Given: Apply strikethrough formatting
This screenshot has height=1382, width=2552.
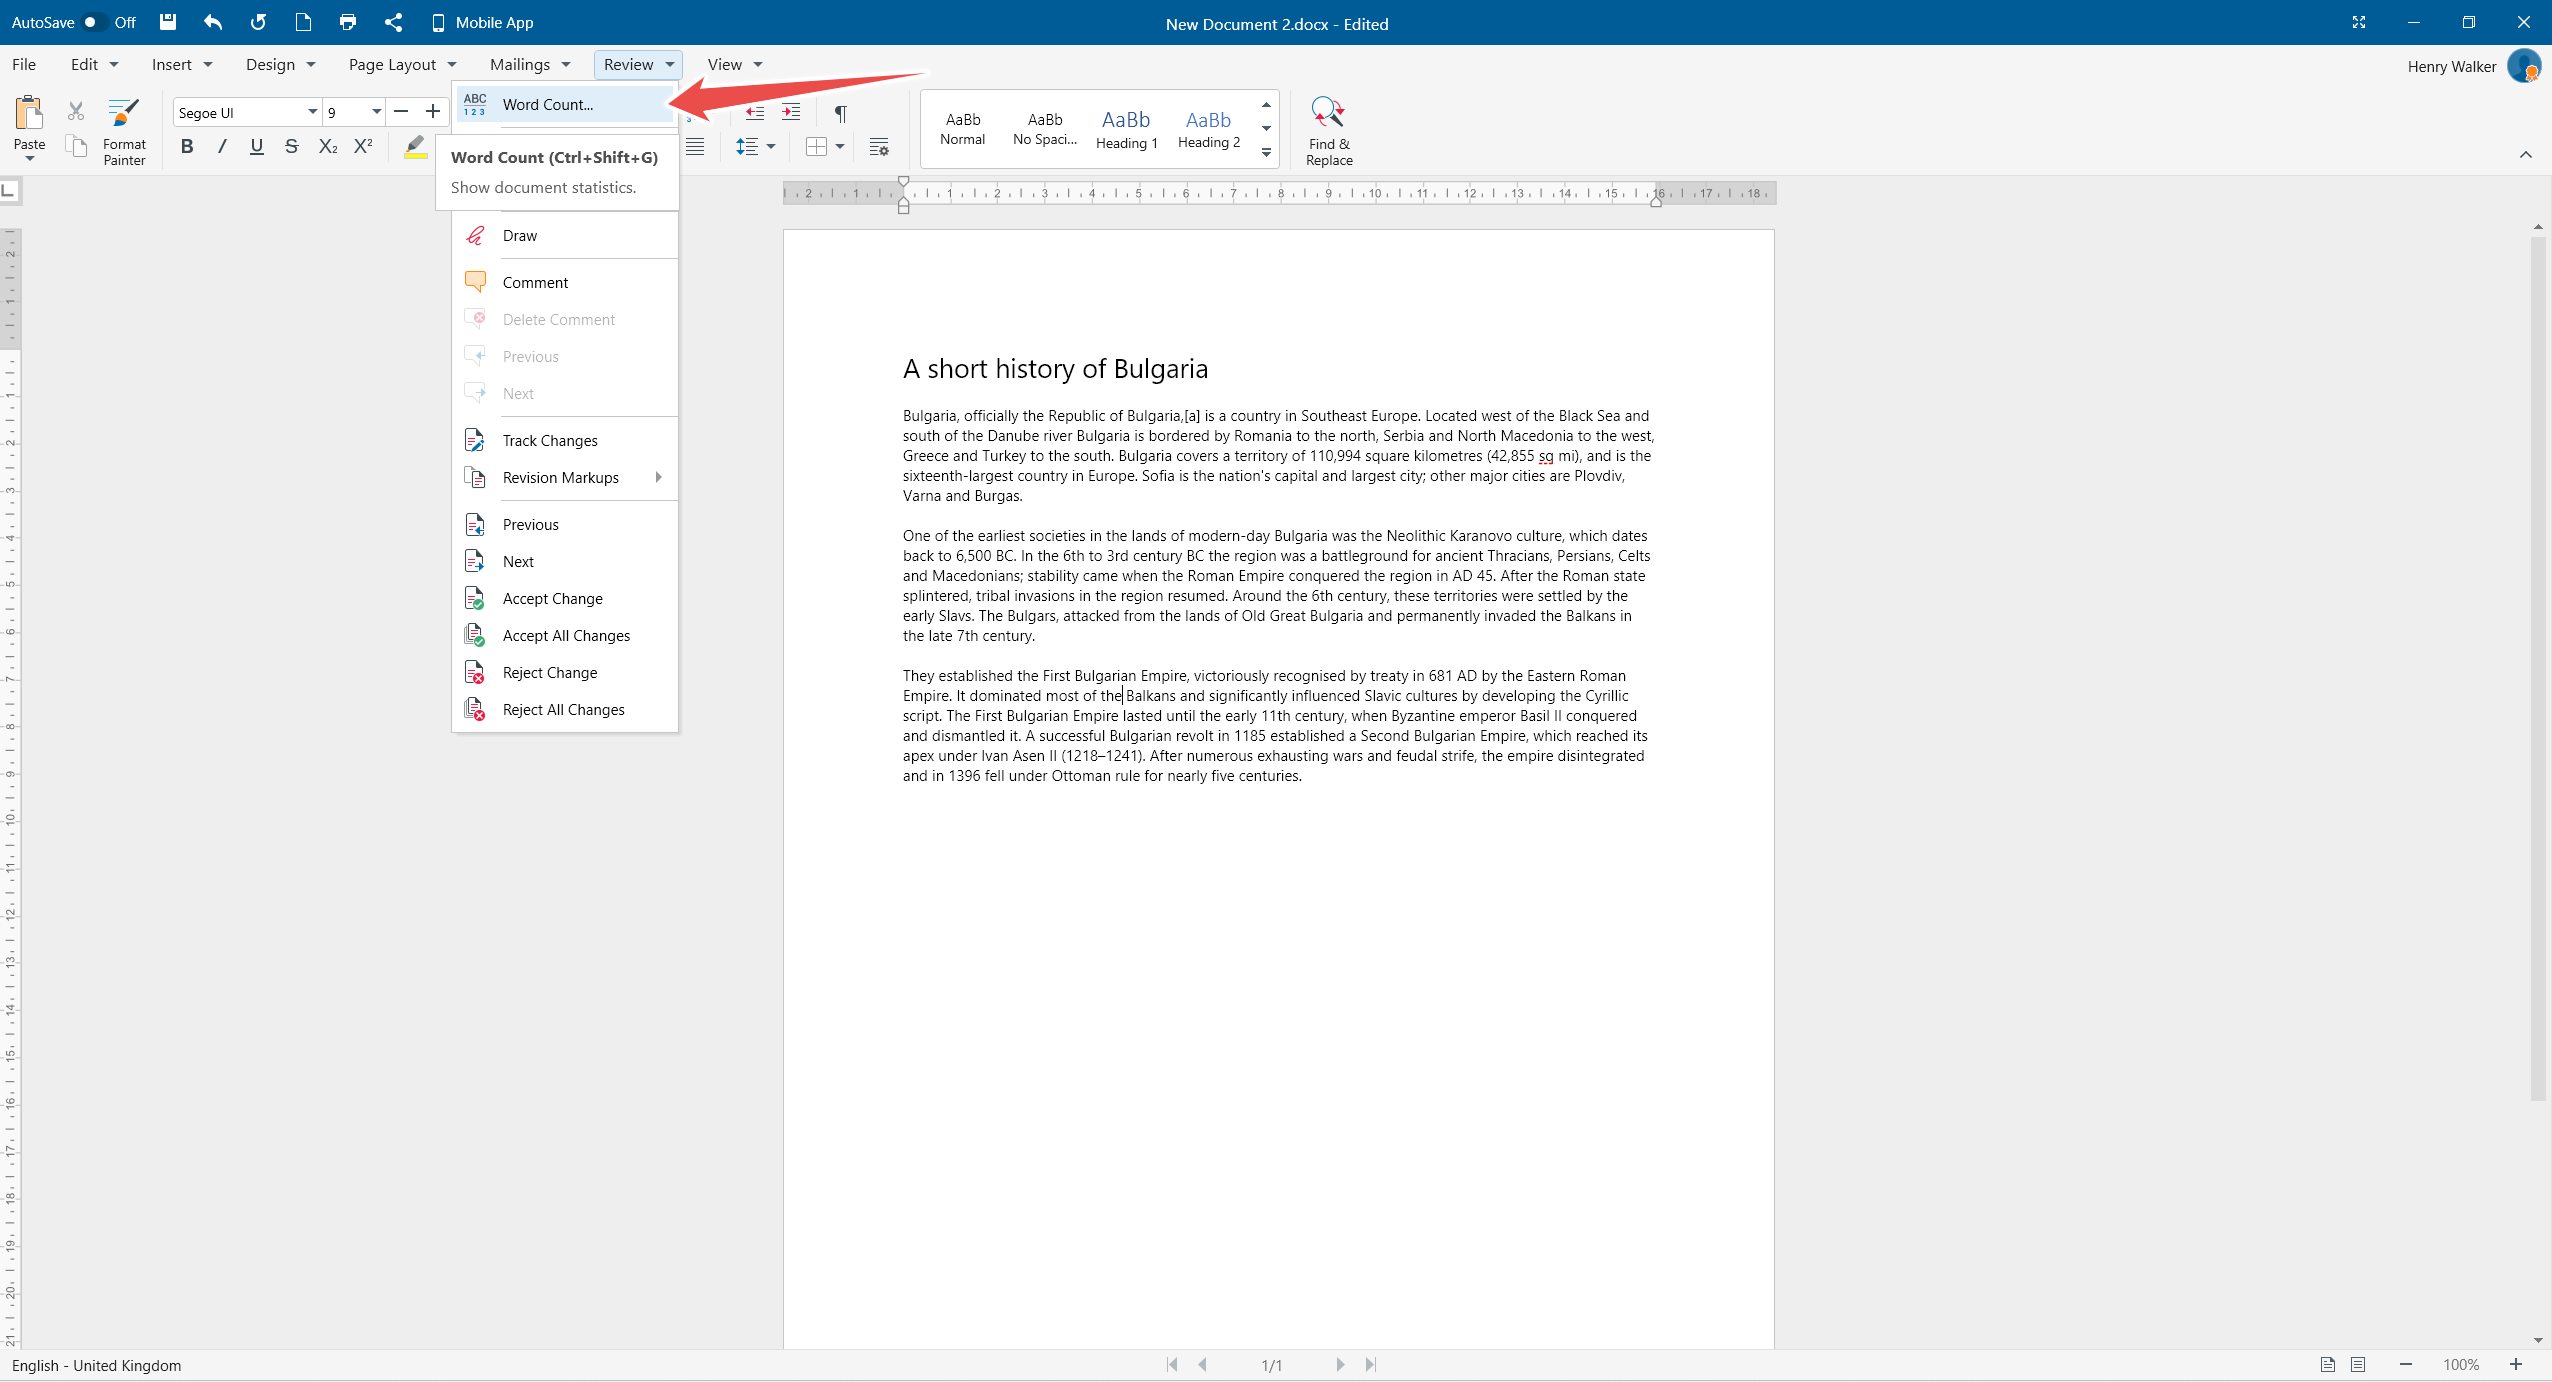Looking at the screenshot, I should click(x=291, y=147).
